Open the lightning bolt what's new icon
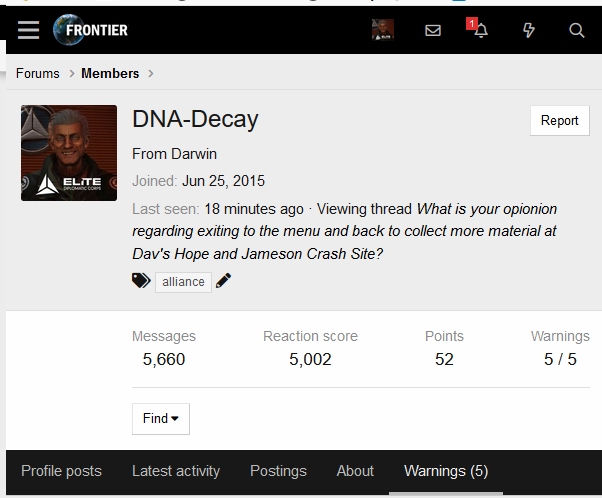602x498 pixels. coord(529,30)
